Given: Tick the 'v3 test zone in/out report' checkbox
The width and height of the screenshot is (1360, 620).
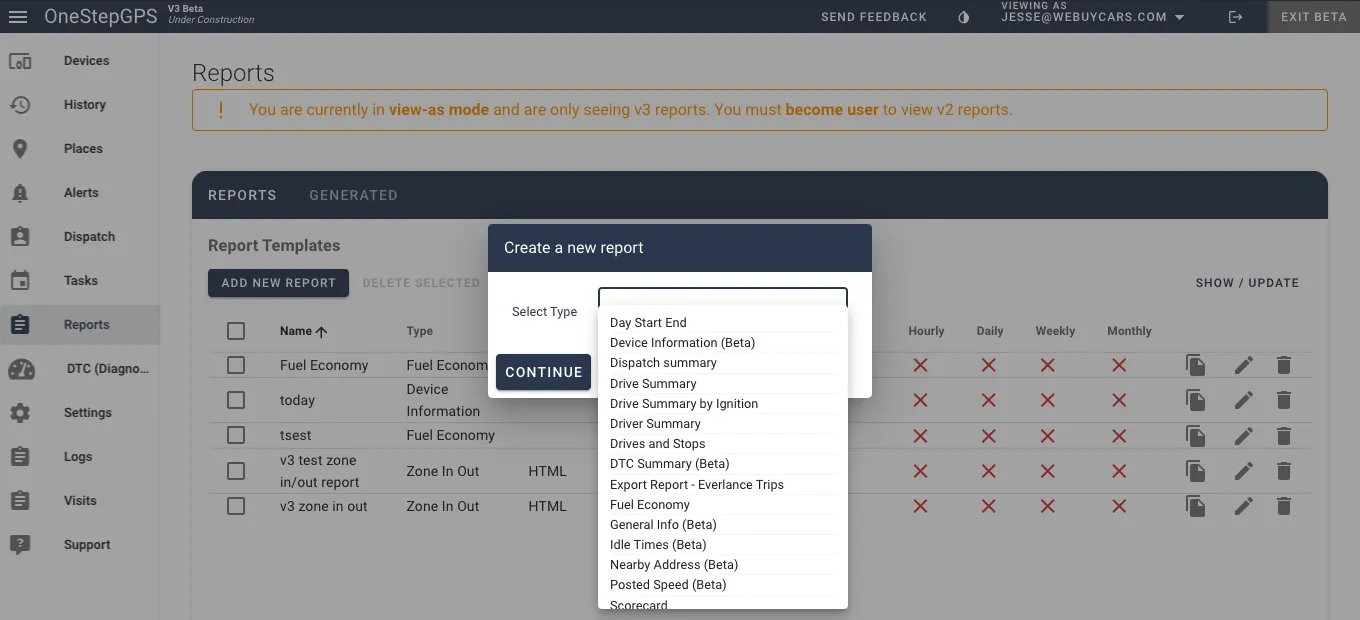Looking at the screenshot, I should [236, 471].
